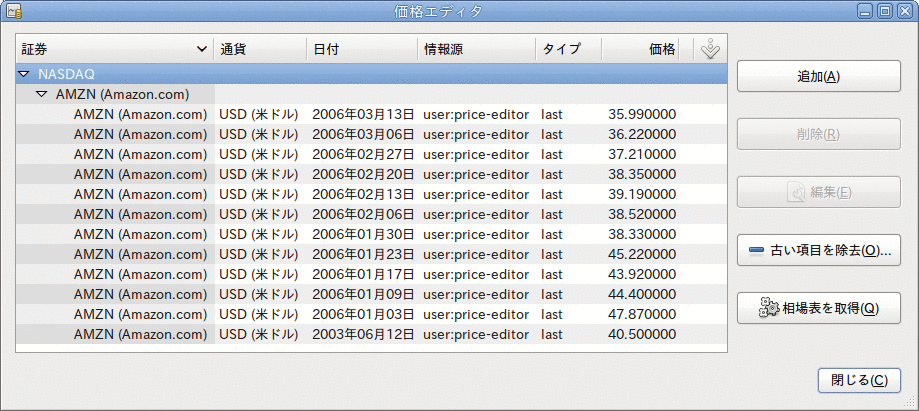Screen dimensions: 919x411
Task: Click the column chooser arrow icon
Action: pos(710,49)
